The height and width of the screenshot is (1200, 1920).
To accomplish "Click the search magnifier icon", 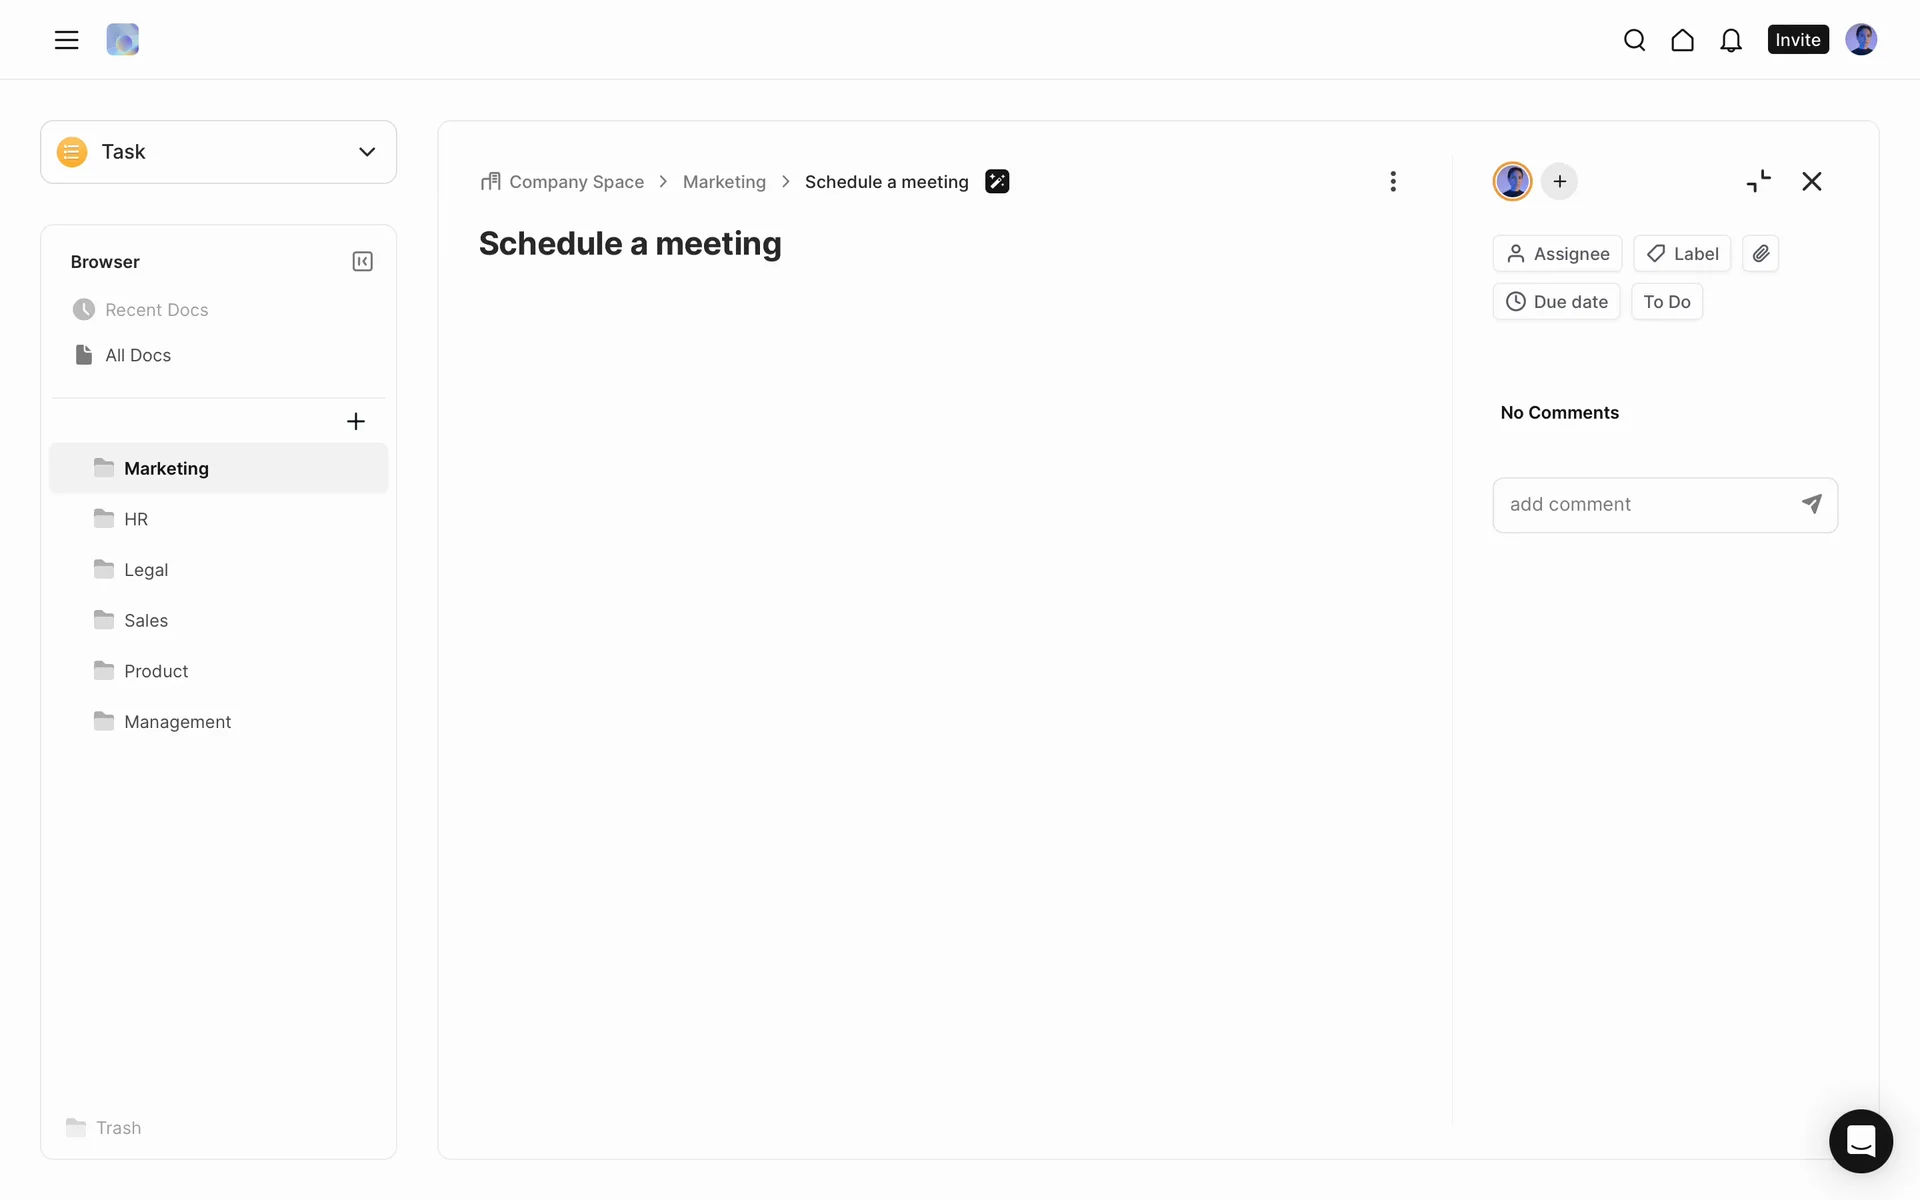I will pos(1634,40).
